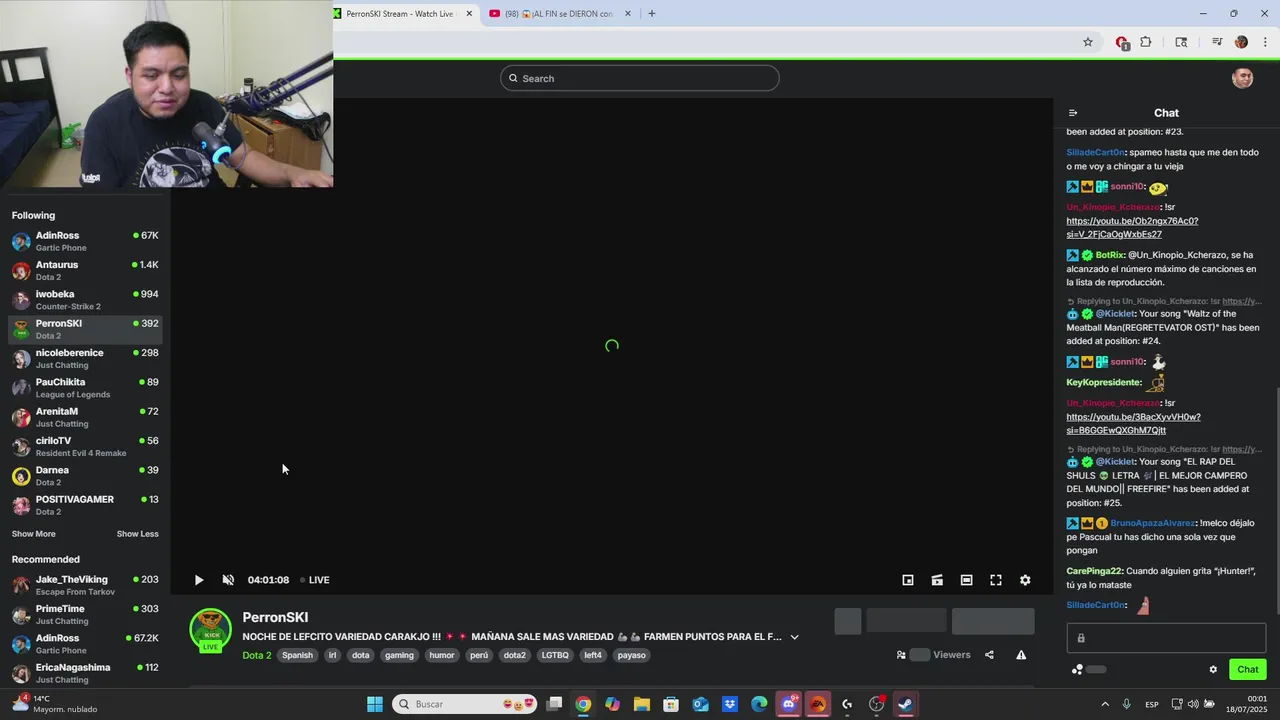1280x720 pixels.
Task: Open the ArenitaM channel
Action: pos(85,417)
